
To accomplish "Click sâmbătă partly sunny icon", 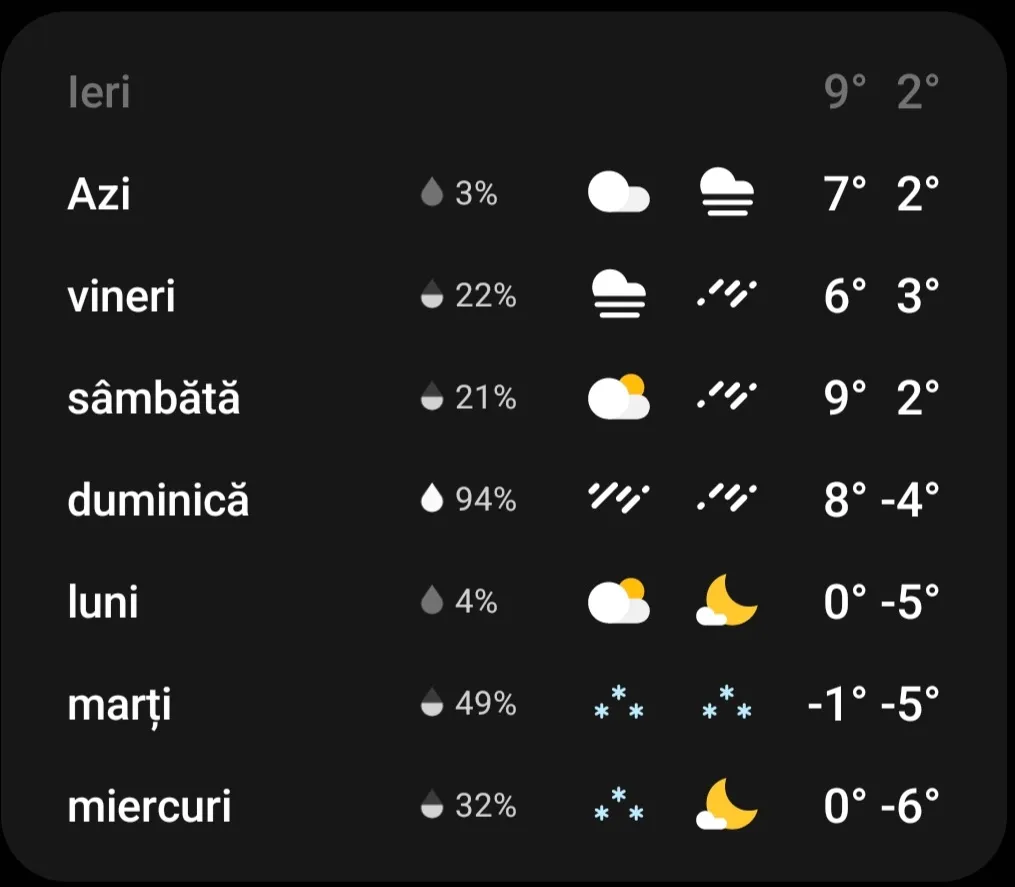I will click(618, 398).
